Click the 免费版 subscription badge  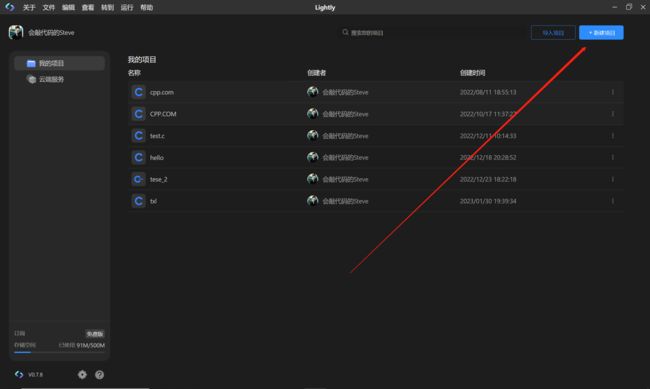tap(95, 334)
